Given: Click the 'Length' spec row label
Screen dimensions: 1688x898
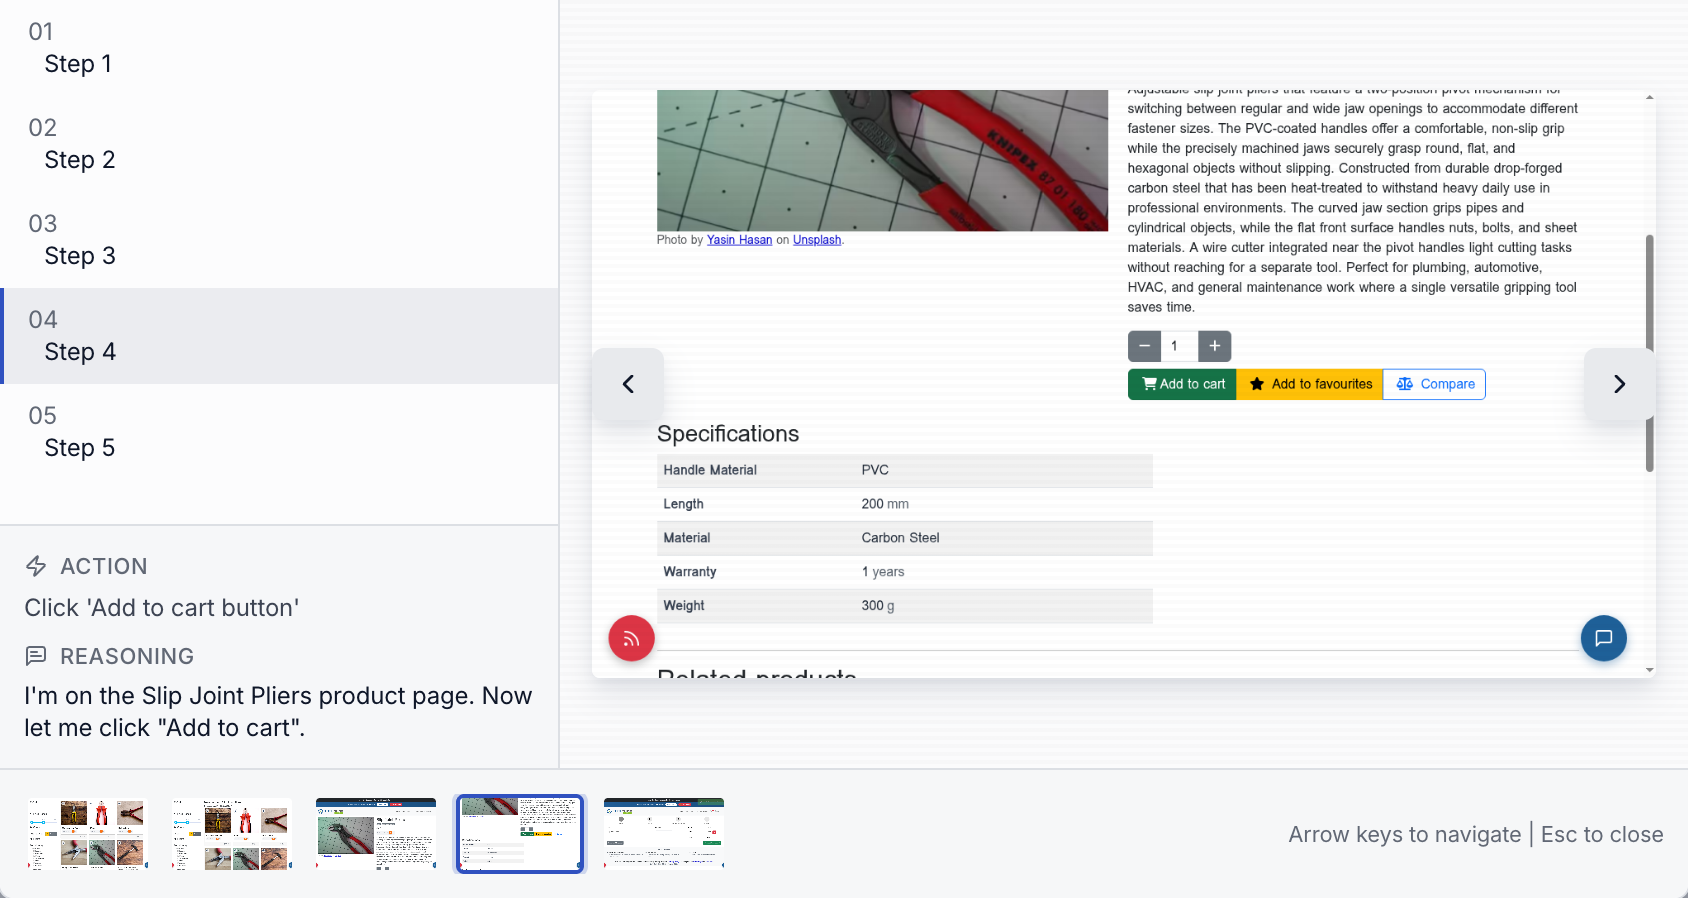Looking at the screenshot, I should (683, 504).
